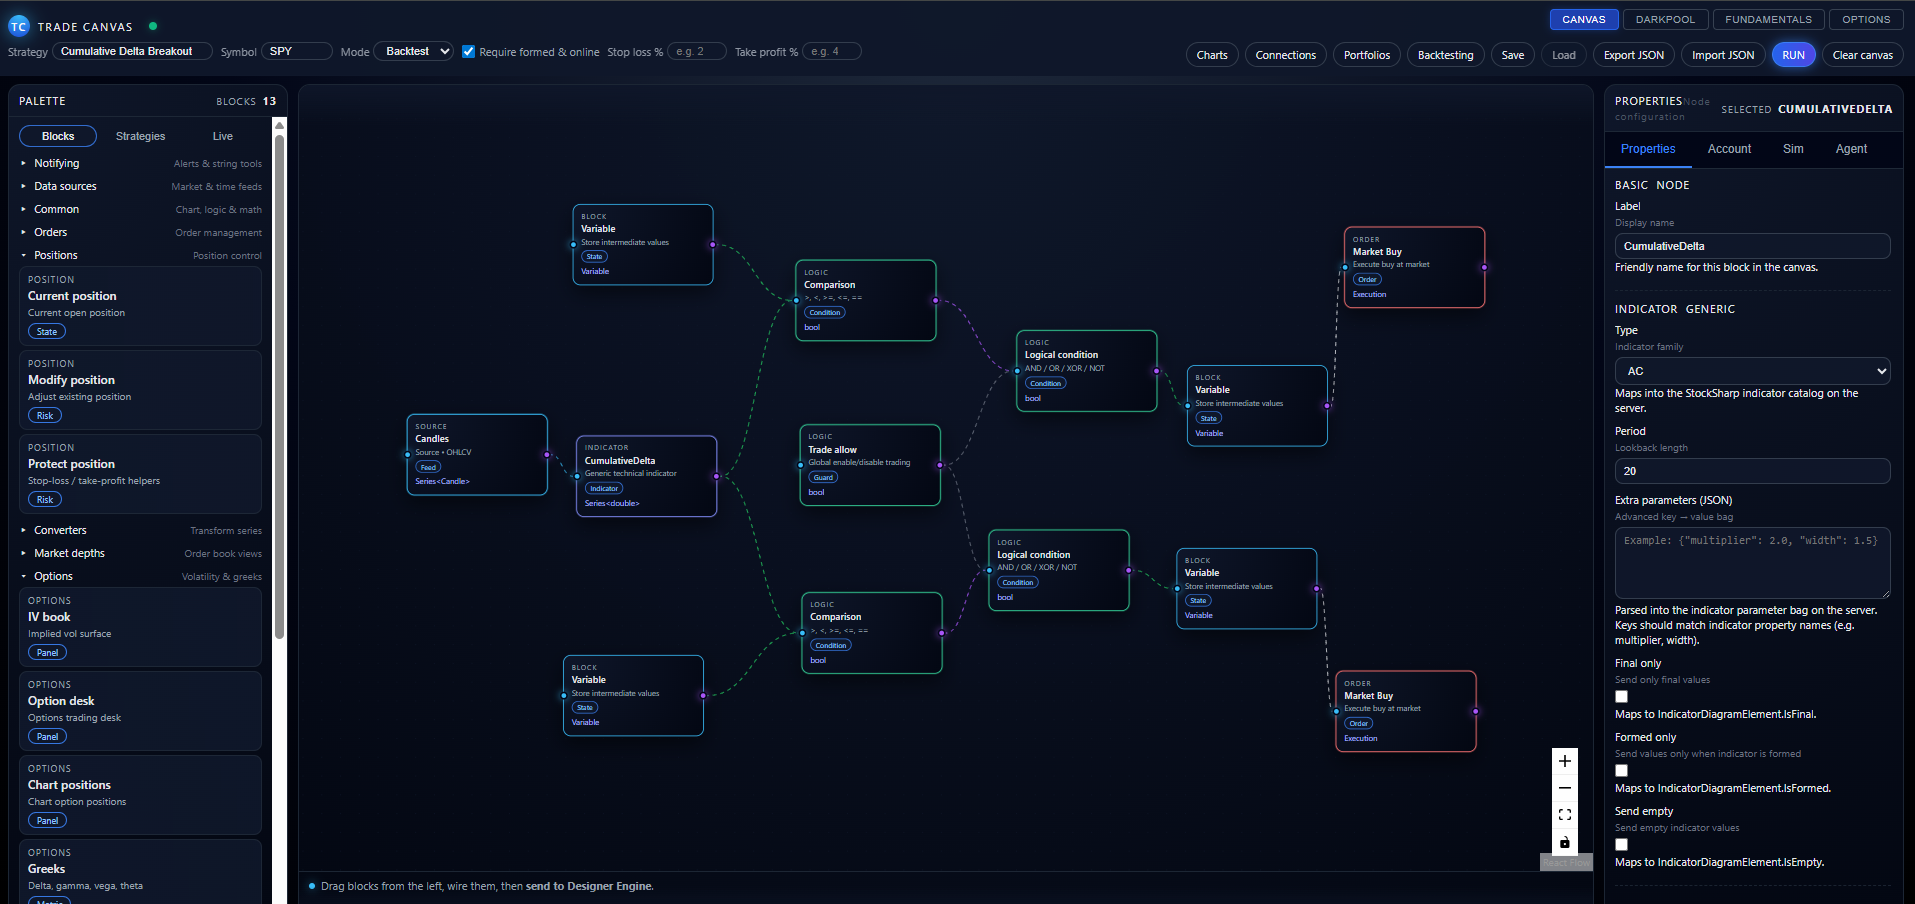Open the Mode dropdown showing Backtest
The width and height of the screenshot is (1915, 904).
[414, 52]
